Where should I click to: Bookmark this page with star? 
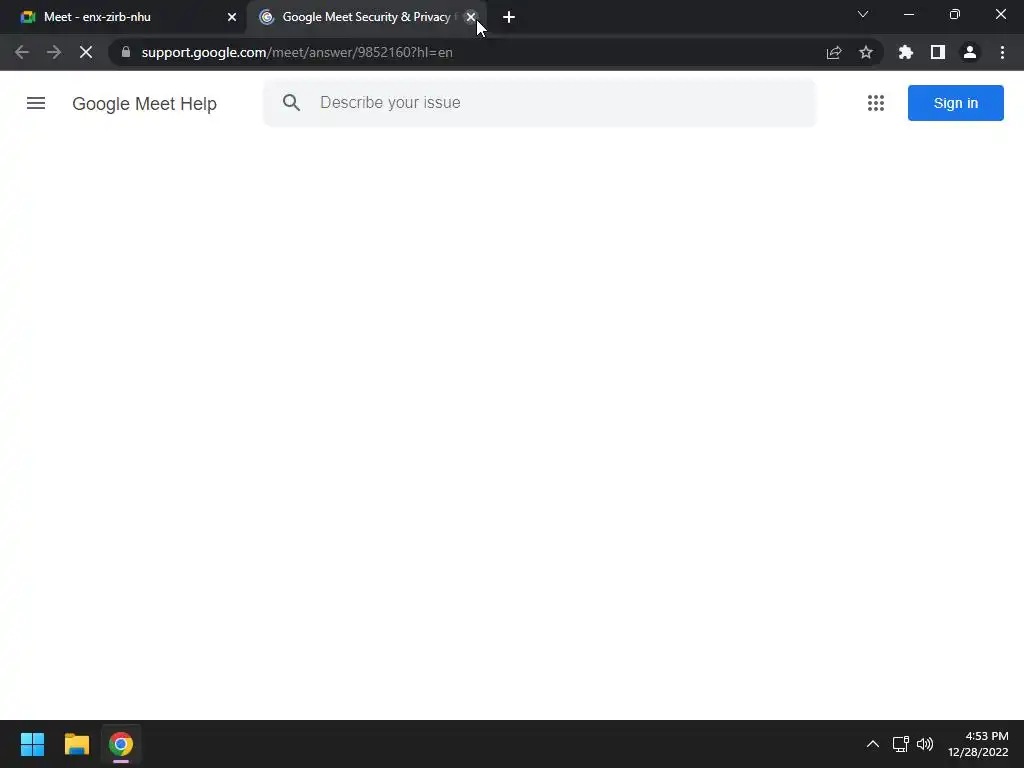click(866, 52)
